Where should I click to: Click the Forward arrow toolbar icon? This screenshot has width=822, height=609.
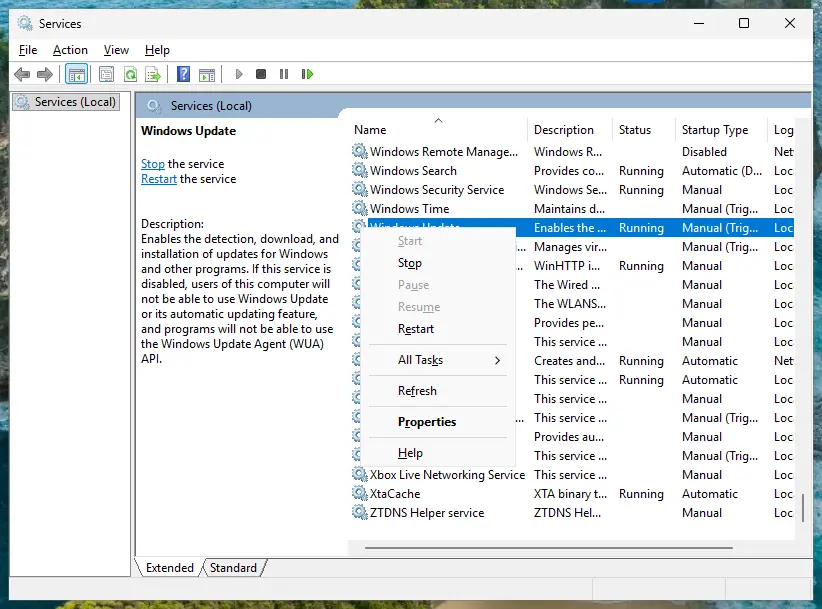tap(45, 74)
